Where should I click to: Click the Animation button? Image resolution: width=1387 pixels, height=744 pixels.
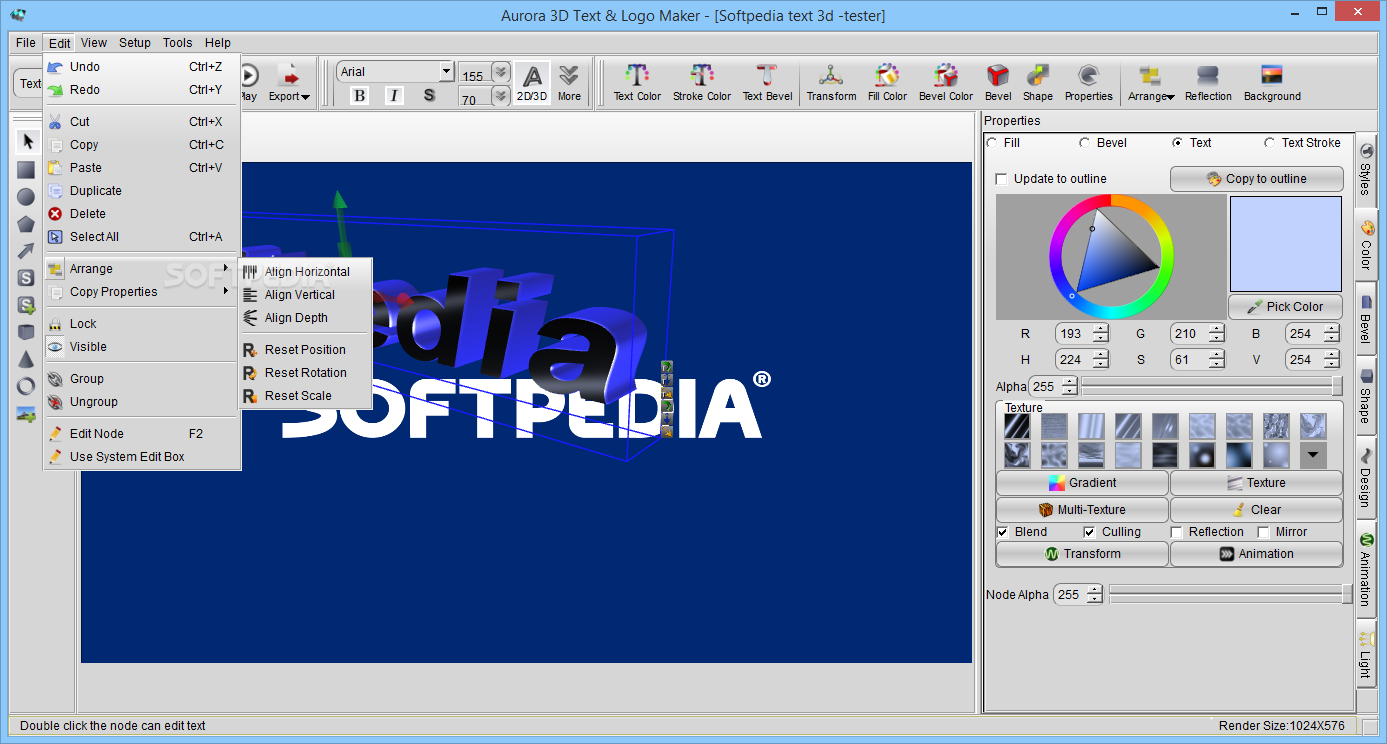coord(1256,554)
